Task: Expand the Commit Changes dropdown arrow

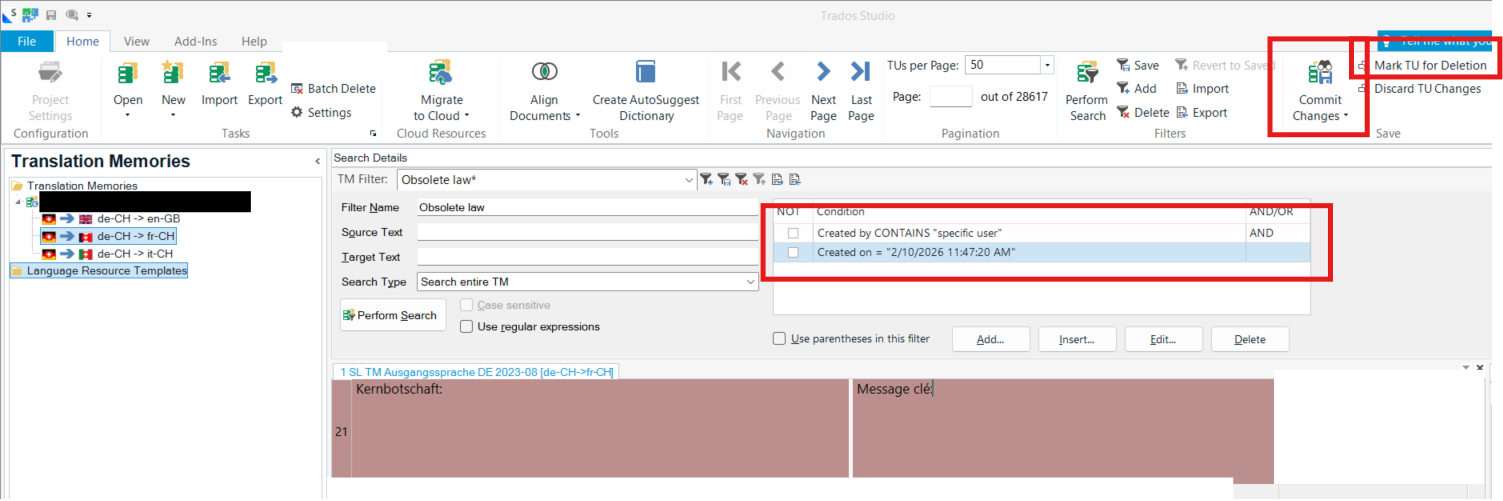Action: 1346,116
